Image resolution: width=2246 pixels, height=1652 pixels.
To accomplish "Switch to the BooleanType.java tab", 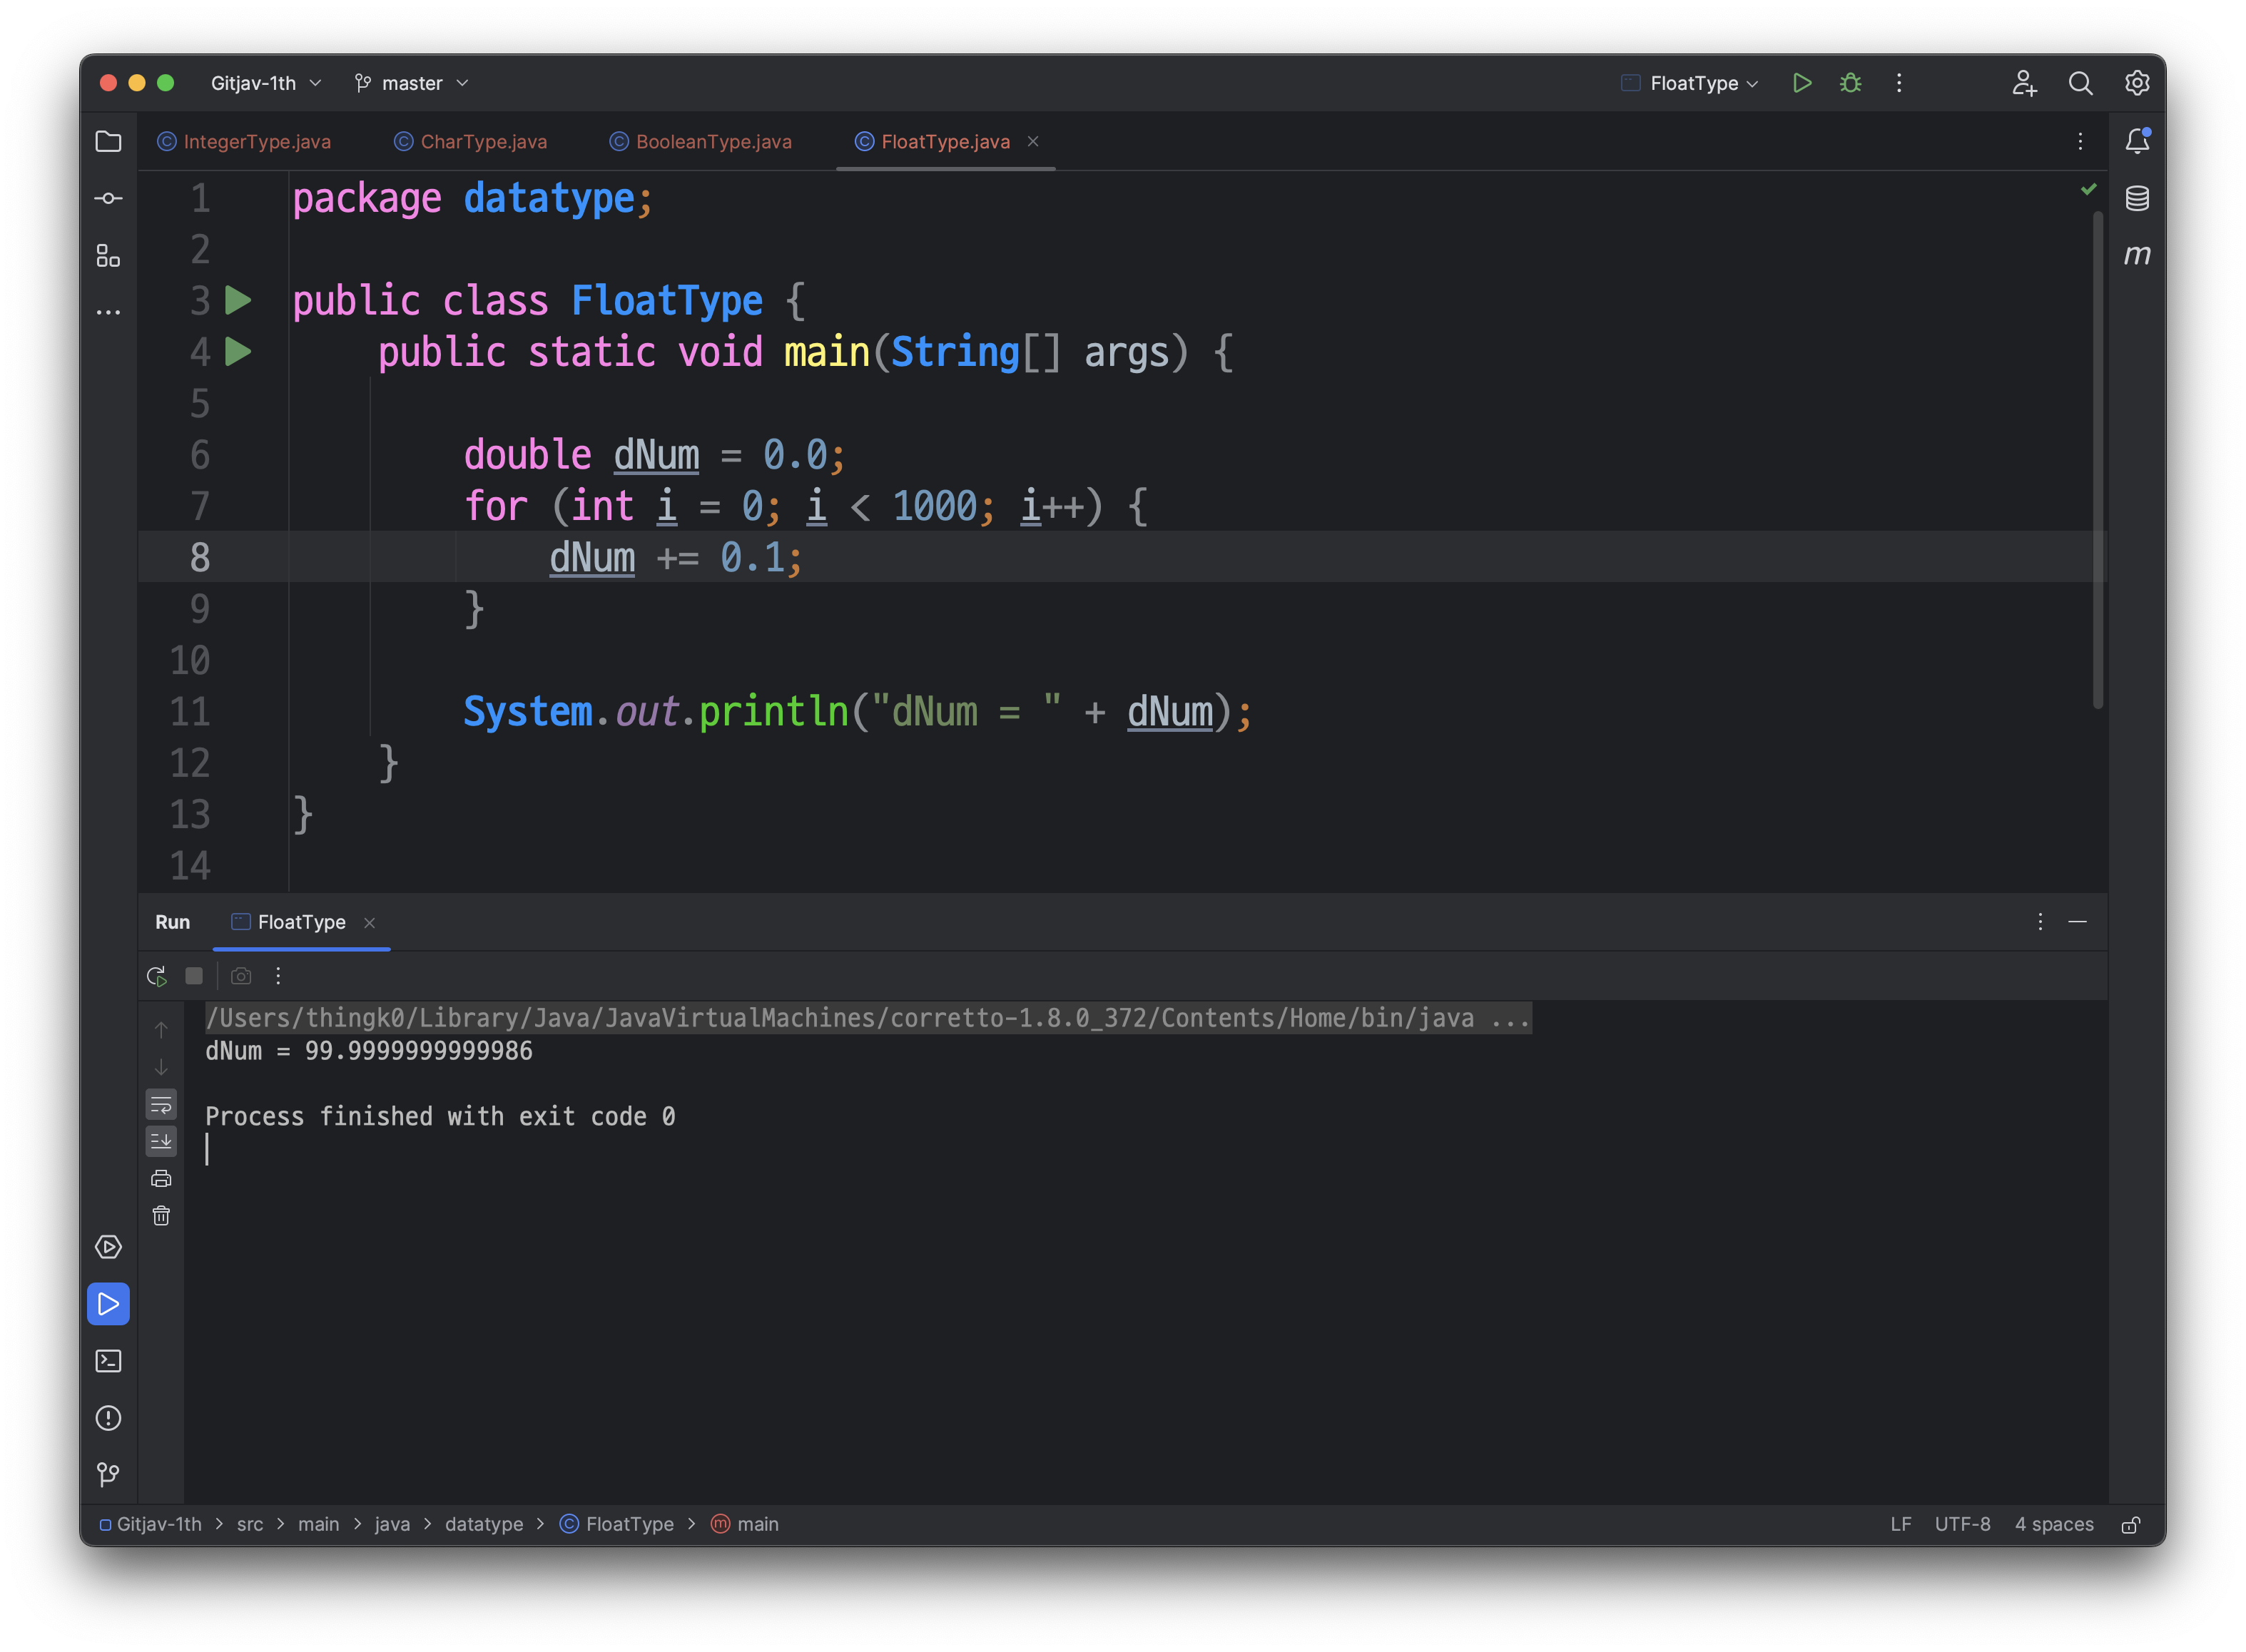I will point(713,142).
